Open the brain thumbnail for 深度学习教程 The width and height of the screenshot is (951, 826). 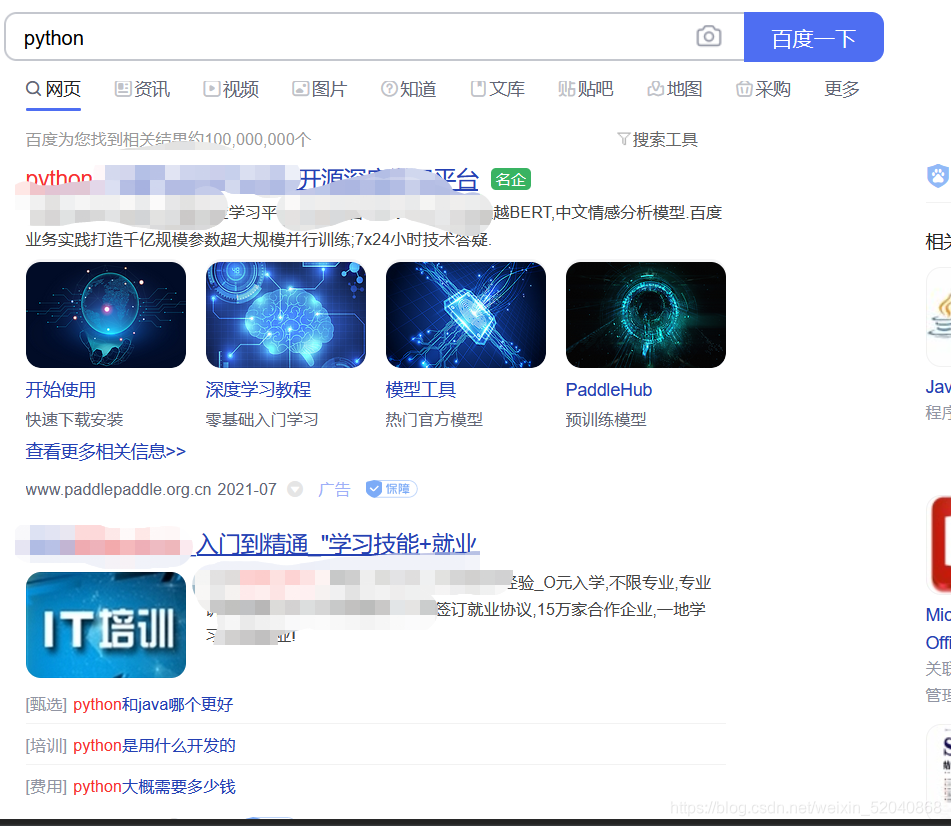pyautogui.click(x=286, y=315)
